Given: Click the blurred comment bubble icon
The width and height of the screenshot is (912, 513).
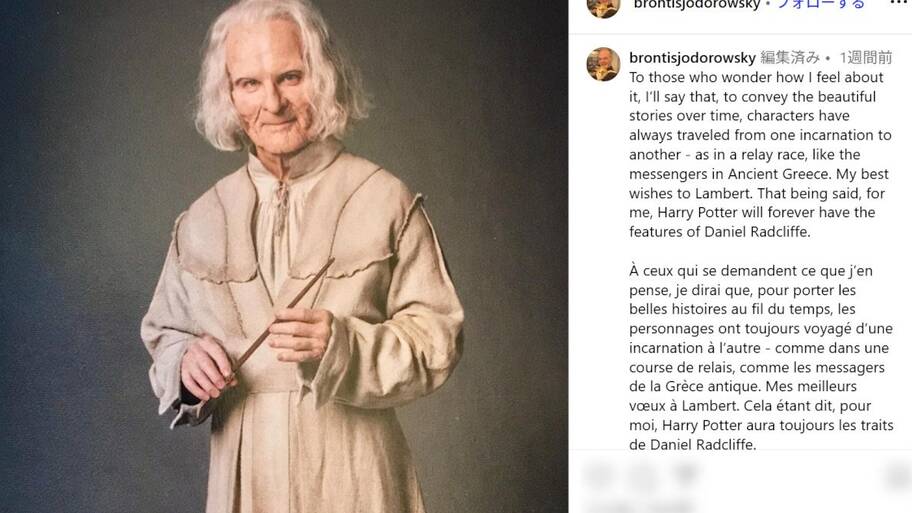Looking at the screenshot, I should pyautogui.click(x=640, y=475).
